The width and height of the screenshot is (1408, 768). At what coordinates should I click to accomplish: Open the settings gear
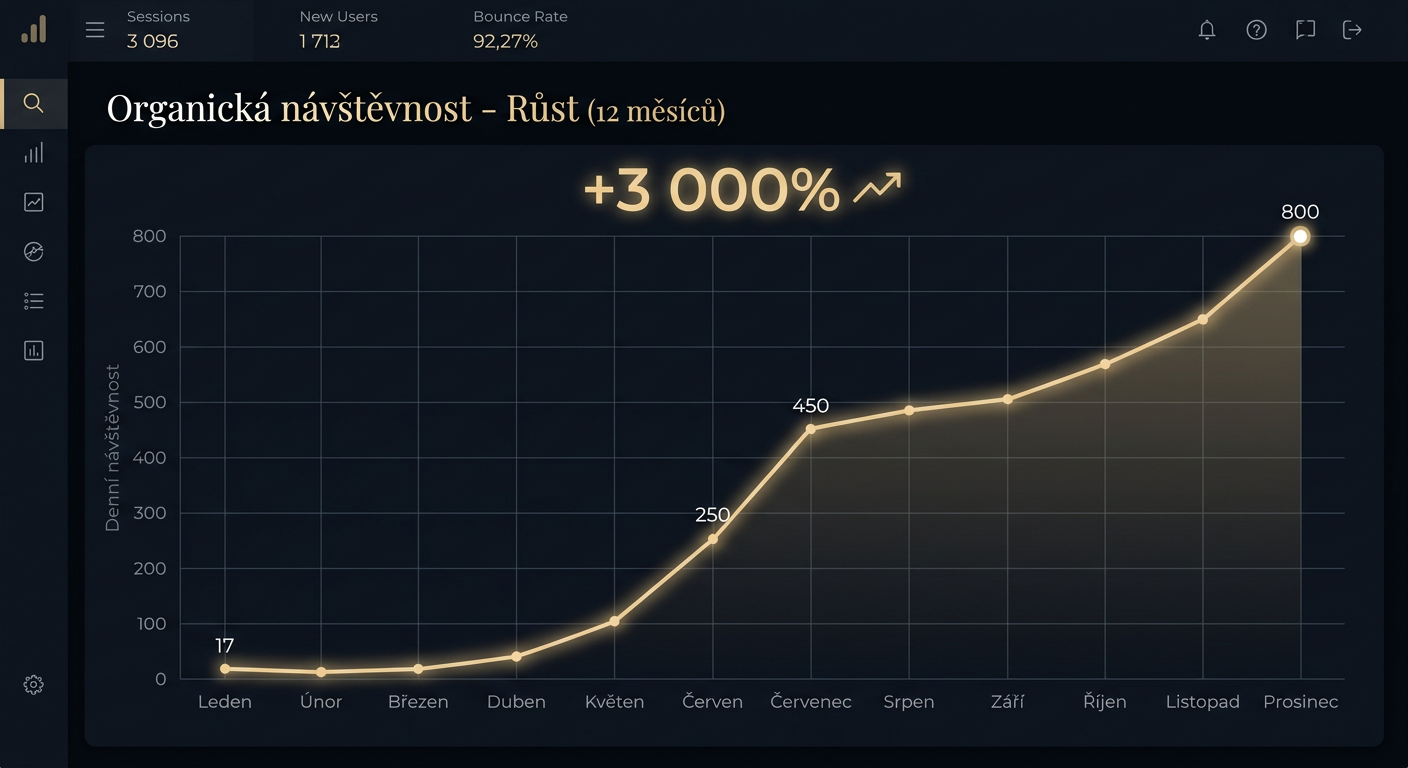[33, 684]
